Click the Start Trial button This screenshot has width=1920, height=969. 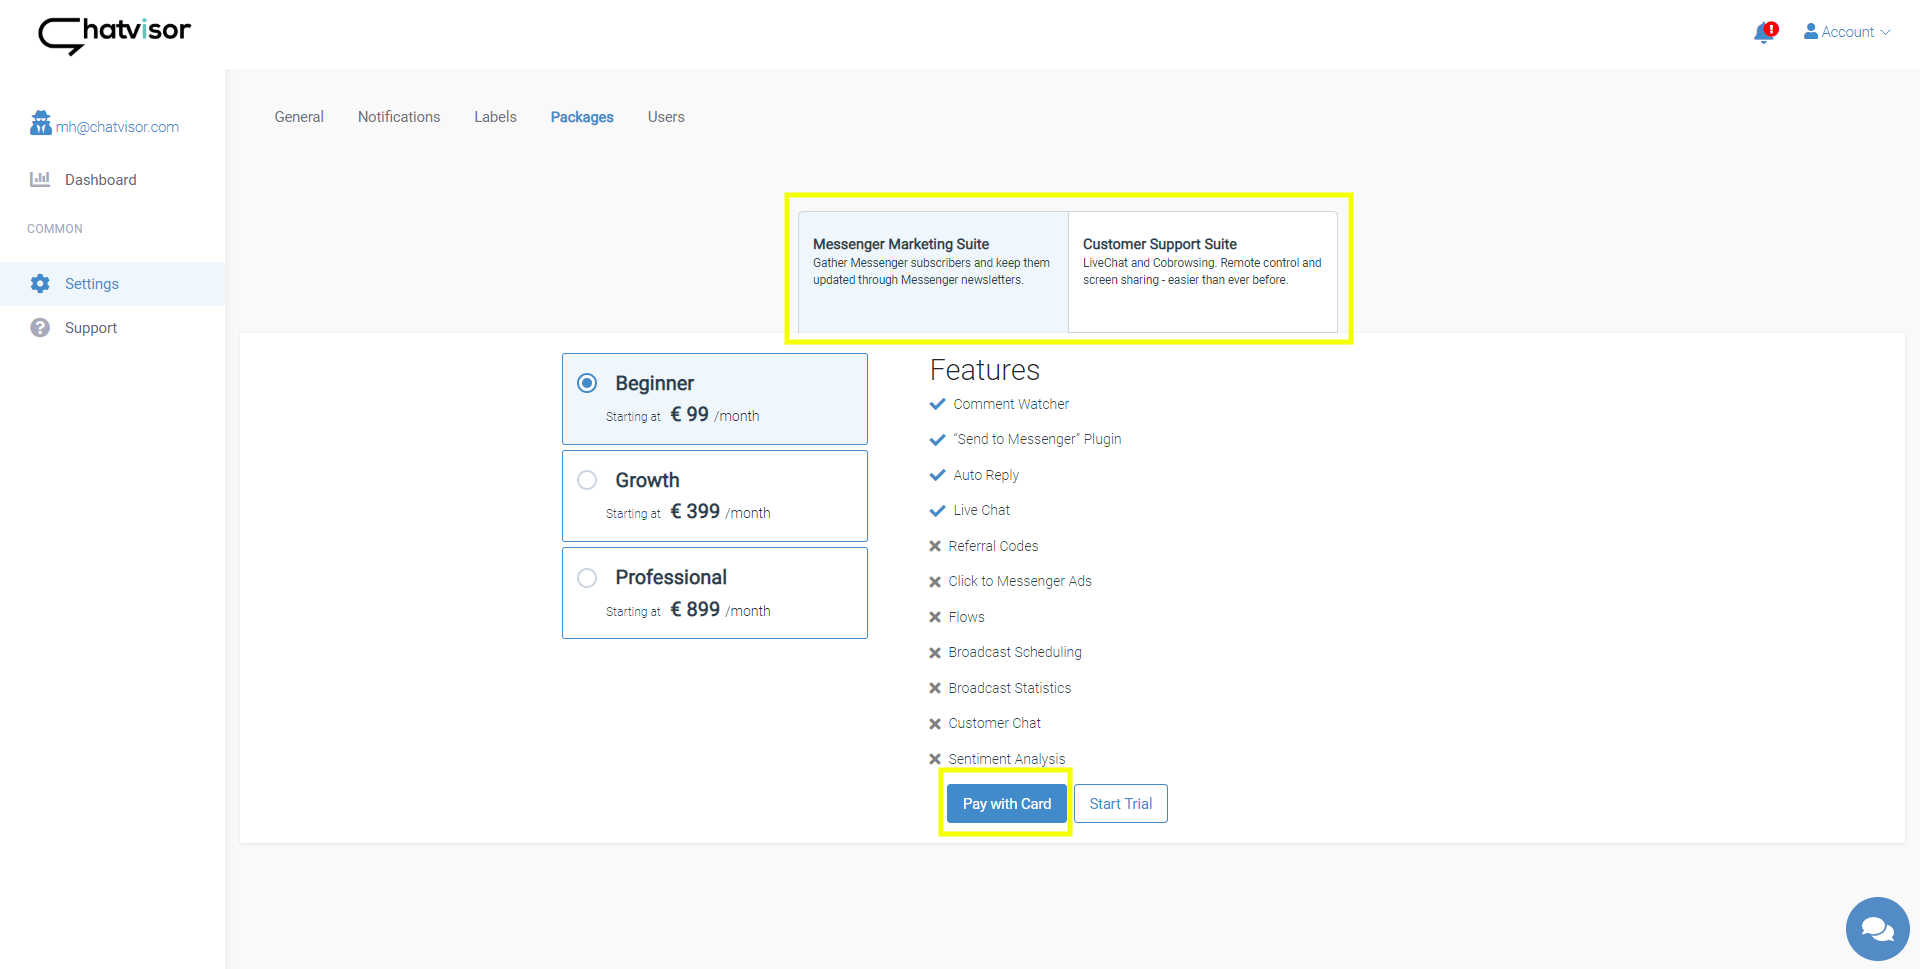pos(1121,804)
